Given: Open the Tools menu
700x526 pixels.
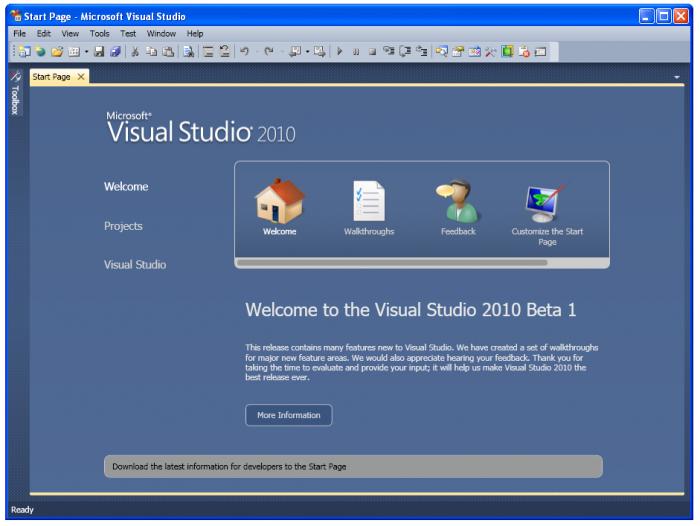Looking at the screenshot, I should click(99, 33).
